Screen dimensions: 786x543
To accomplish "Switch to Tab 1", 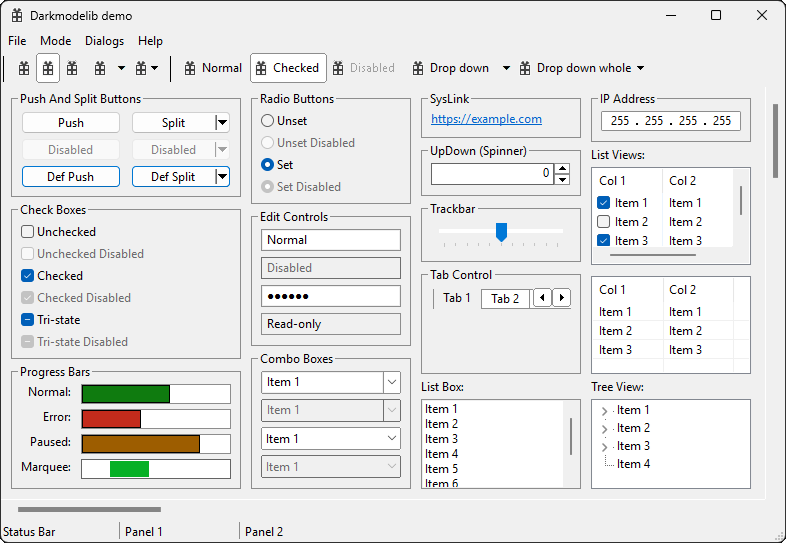I will point(457,298).
